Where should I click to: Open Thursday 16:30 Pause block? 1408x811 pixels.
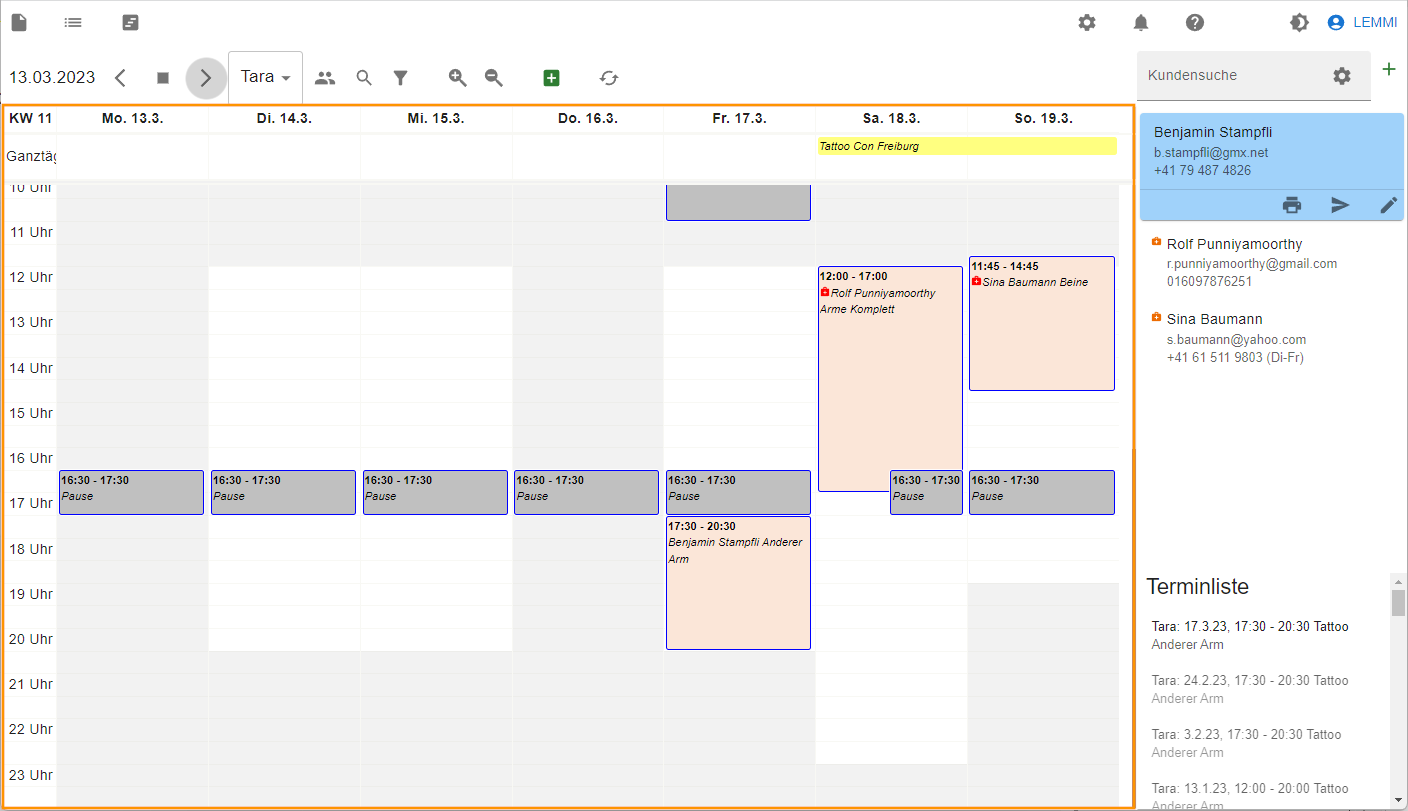pyautogui.click(x=586, y=492)
